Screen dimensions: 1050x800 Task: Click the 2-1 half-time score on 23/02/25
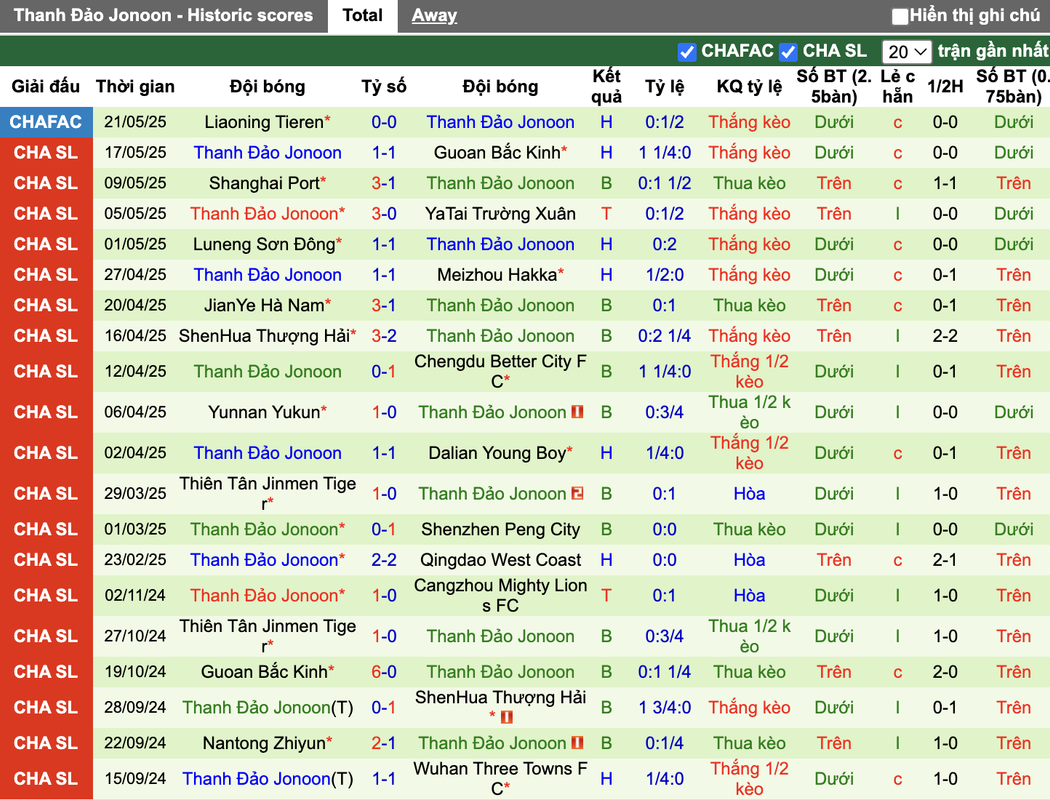click(945, 560)
